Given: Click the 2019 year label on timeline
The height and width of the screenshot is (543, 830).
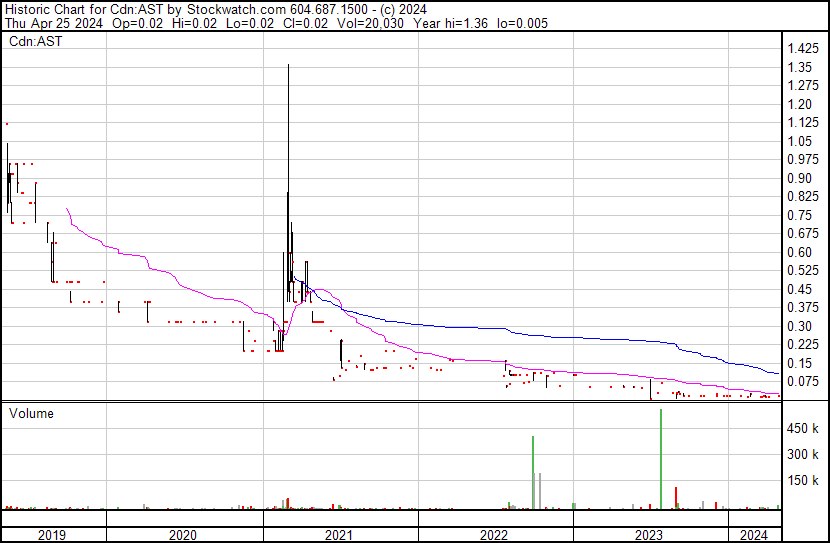Looking at the screenshot, I should pos(52,534).
